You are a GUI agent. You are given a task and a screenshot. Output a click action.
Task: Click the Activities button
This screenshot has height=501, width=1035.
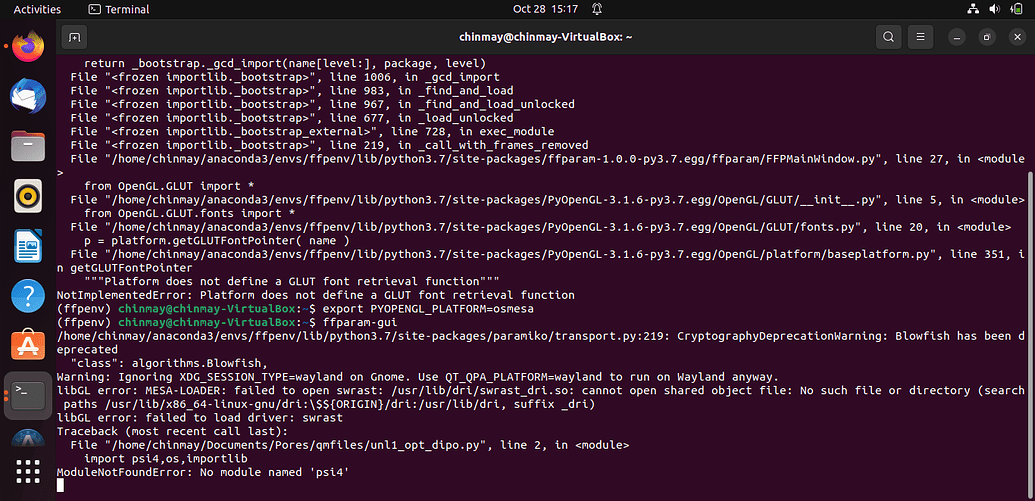[37, 9]
